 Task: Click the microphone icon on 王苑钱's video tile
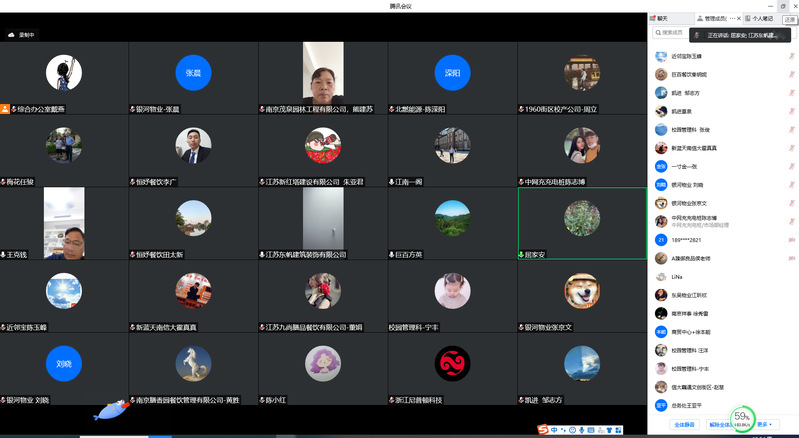4,255
